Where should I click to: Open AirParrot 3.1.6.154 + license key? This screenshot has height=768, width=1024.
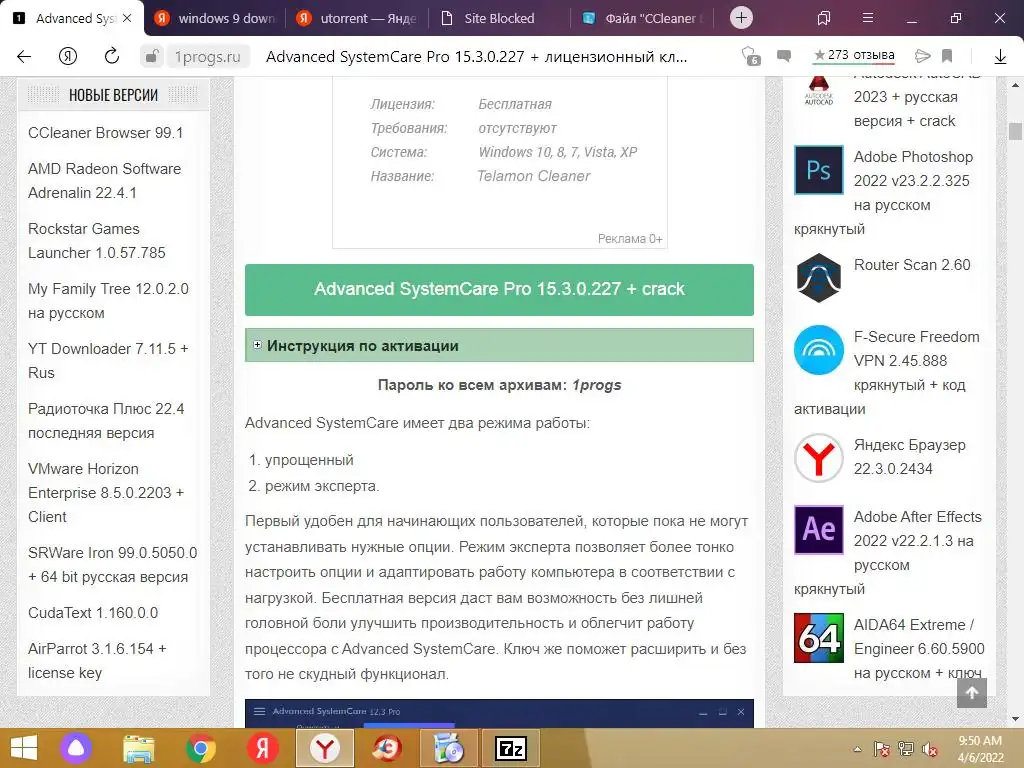[x=97, y=661]
